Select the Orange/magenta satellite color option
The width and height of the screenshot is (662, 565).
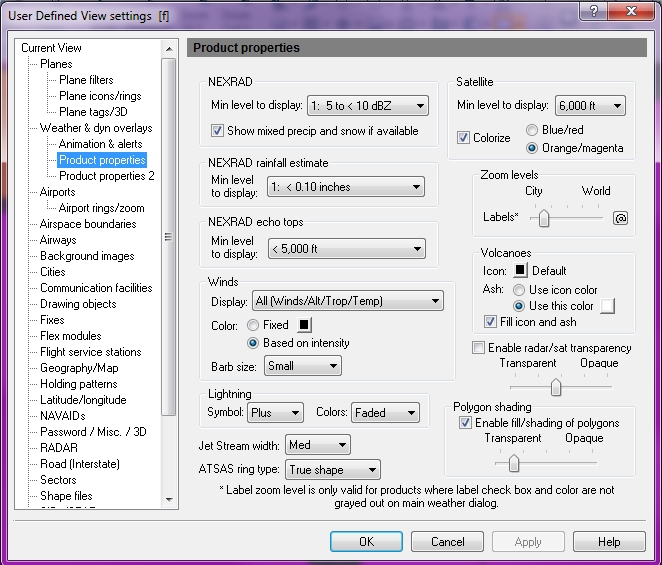tap(532, 148)
